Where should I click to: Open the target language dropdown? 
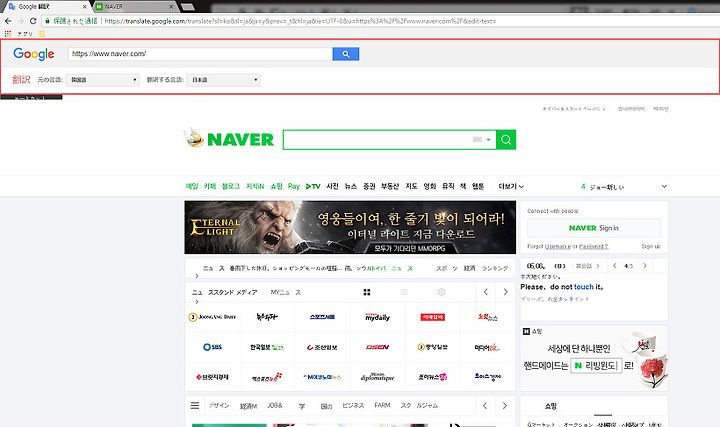tap(224, 80)
